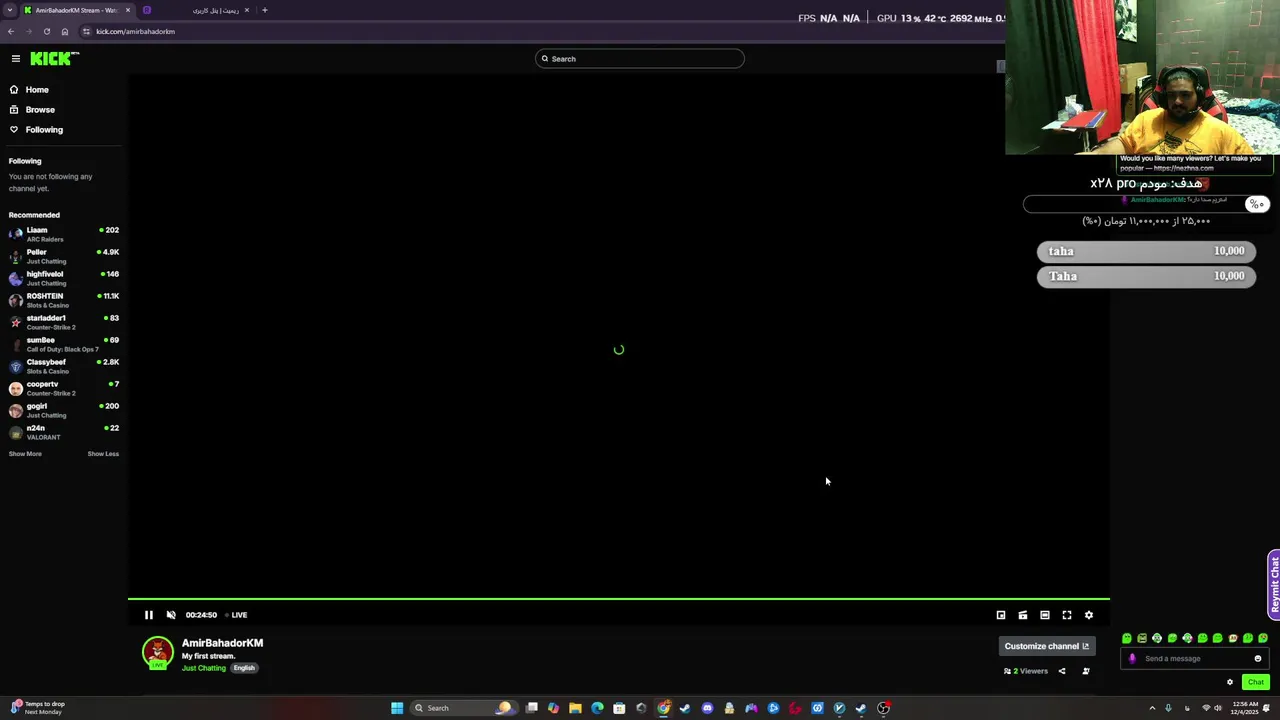Open a new browser tab

tap(265, 10)
